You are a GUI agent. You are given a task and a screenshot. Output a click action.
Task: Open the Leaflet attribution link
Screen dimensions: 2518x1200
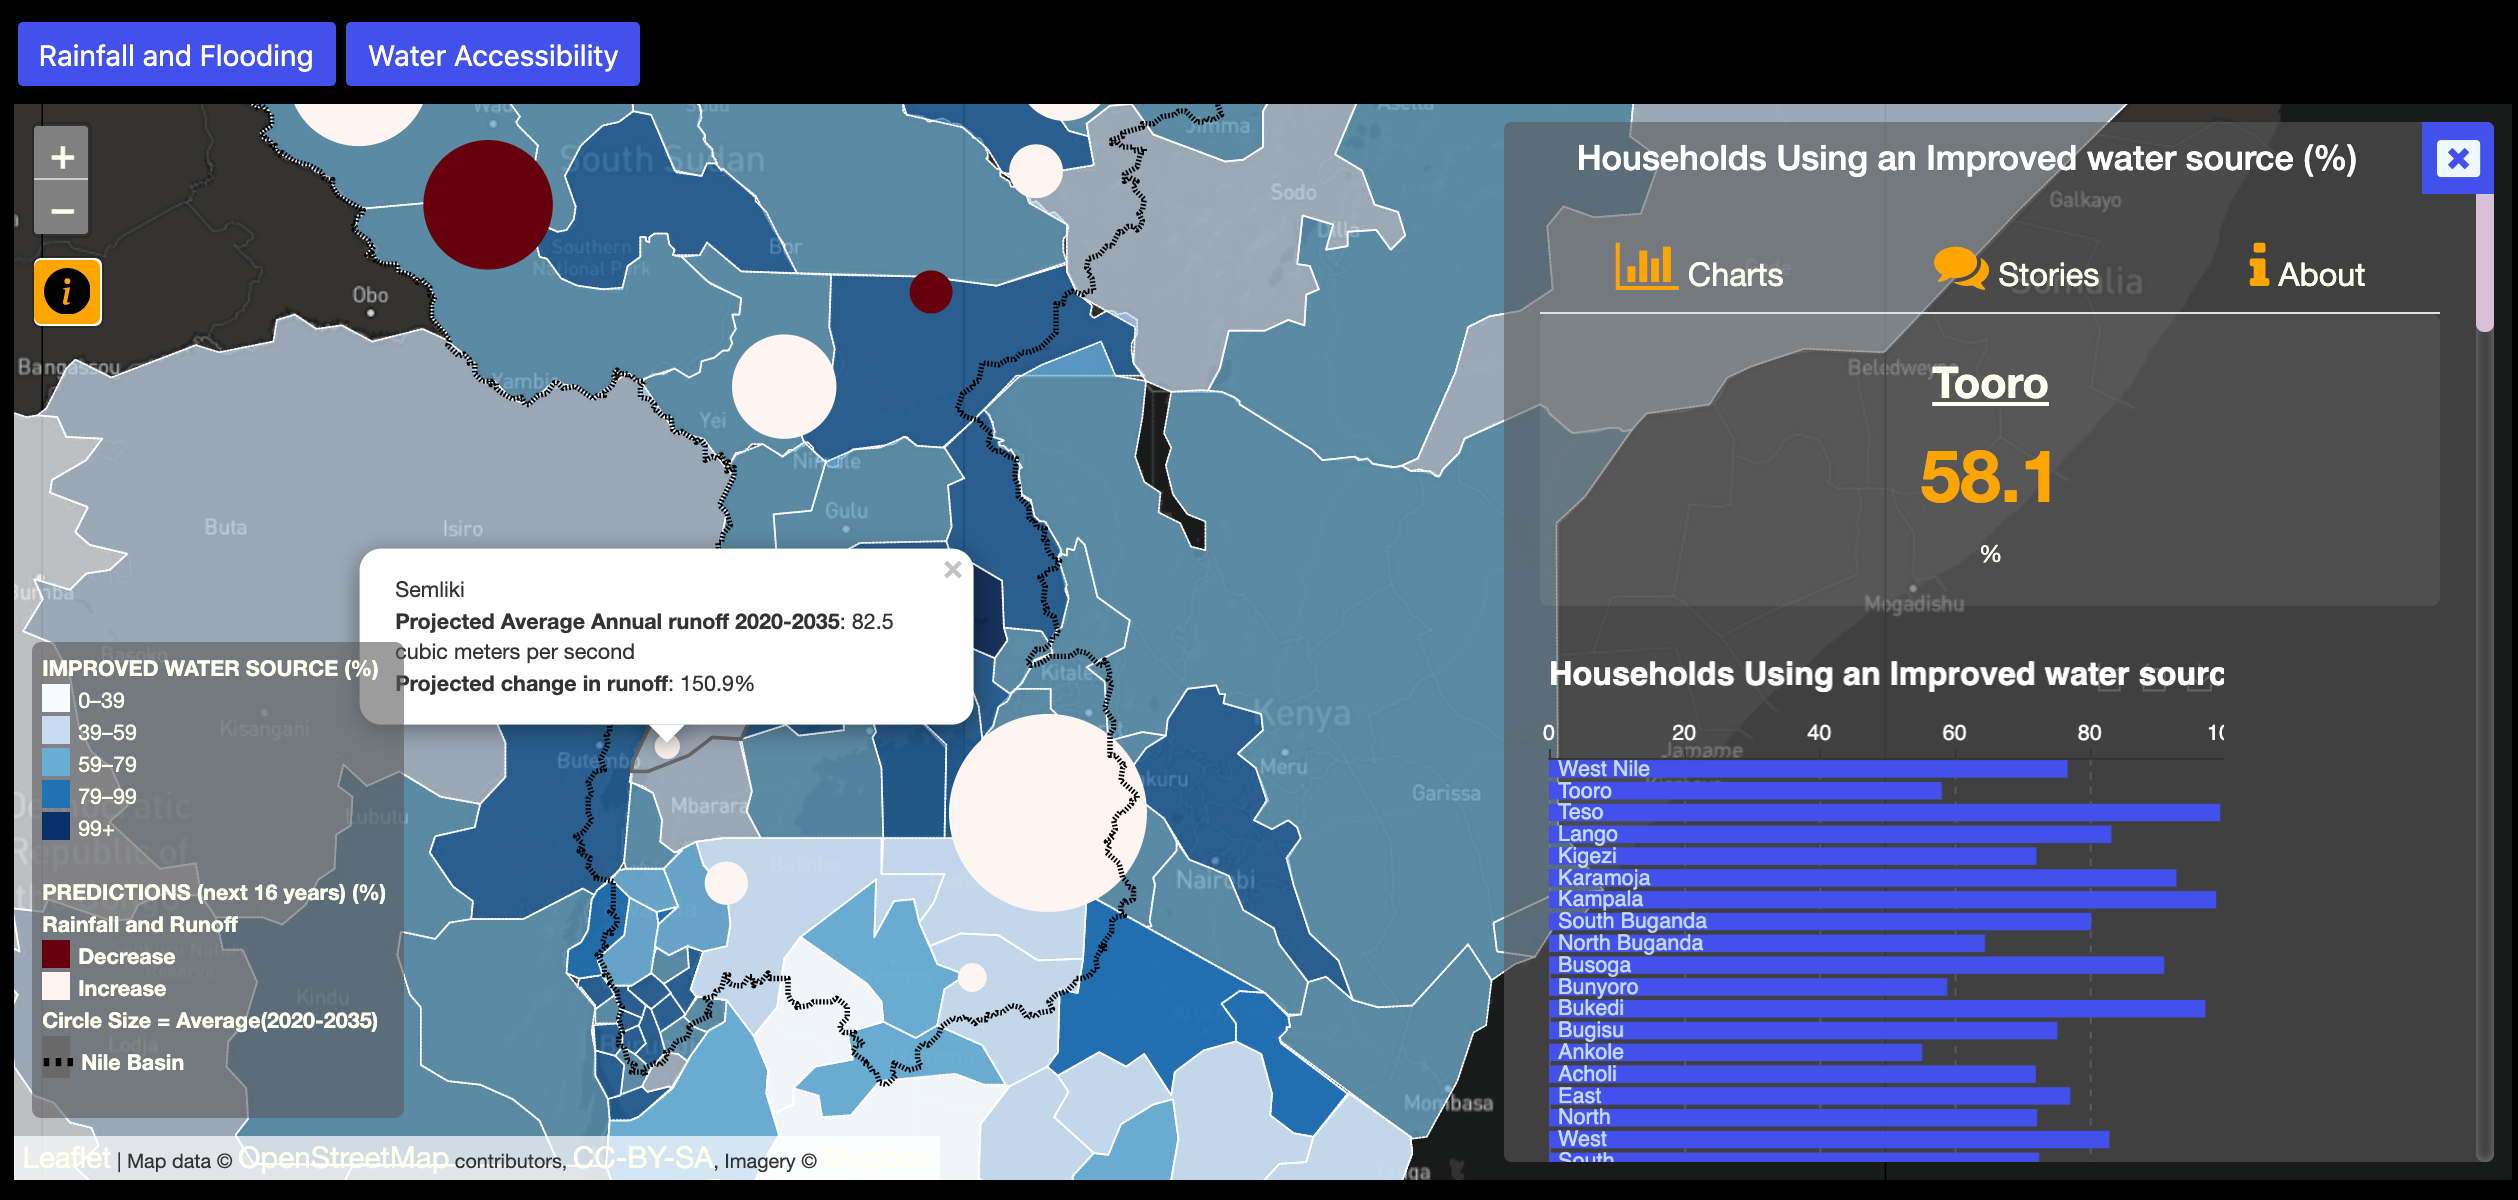coord(66,1158)
